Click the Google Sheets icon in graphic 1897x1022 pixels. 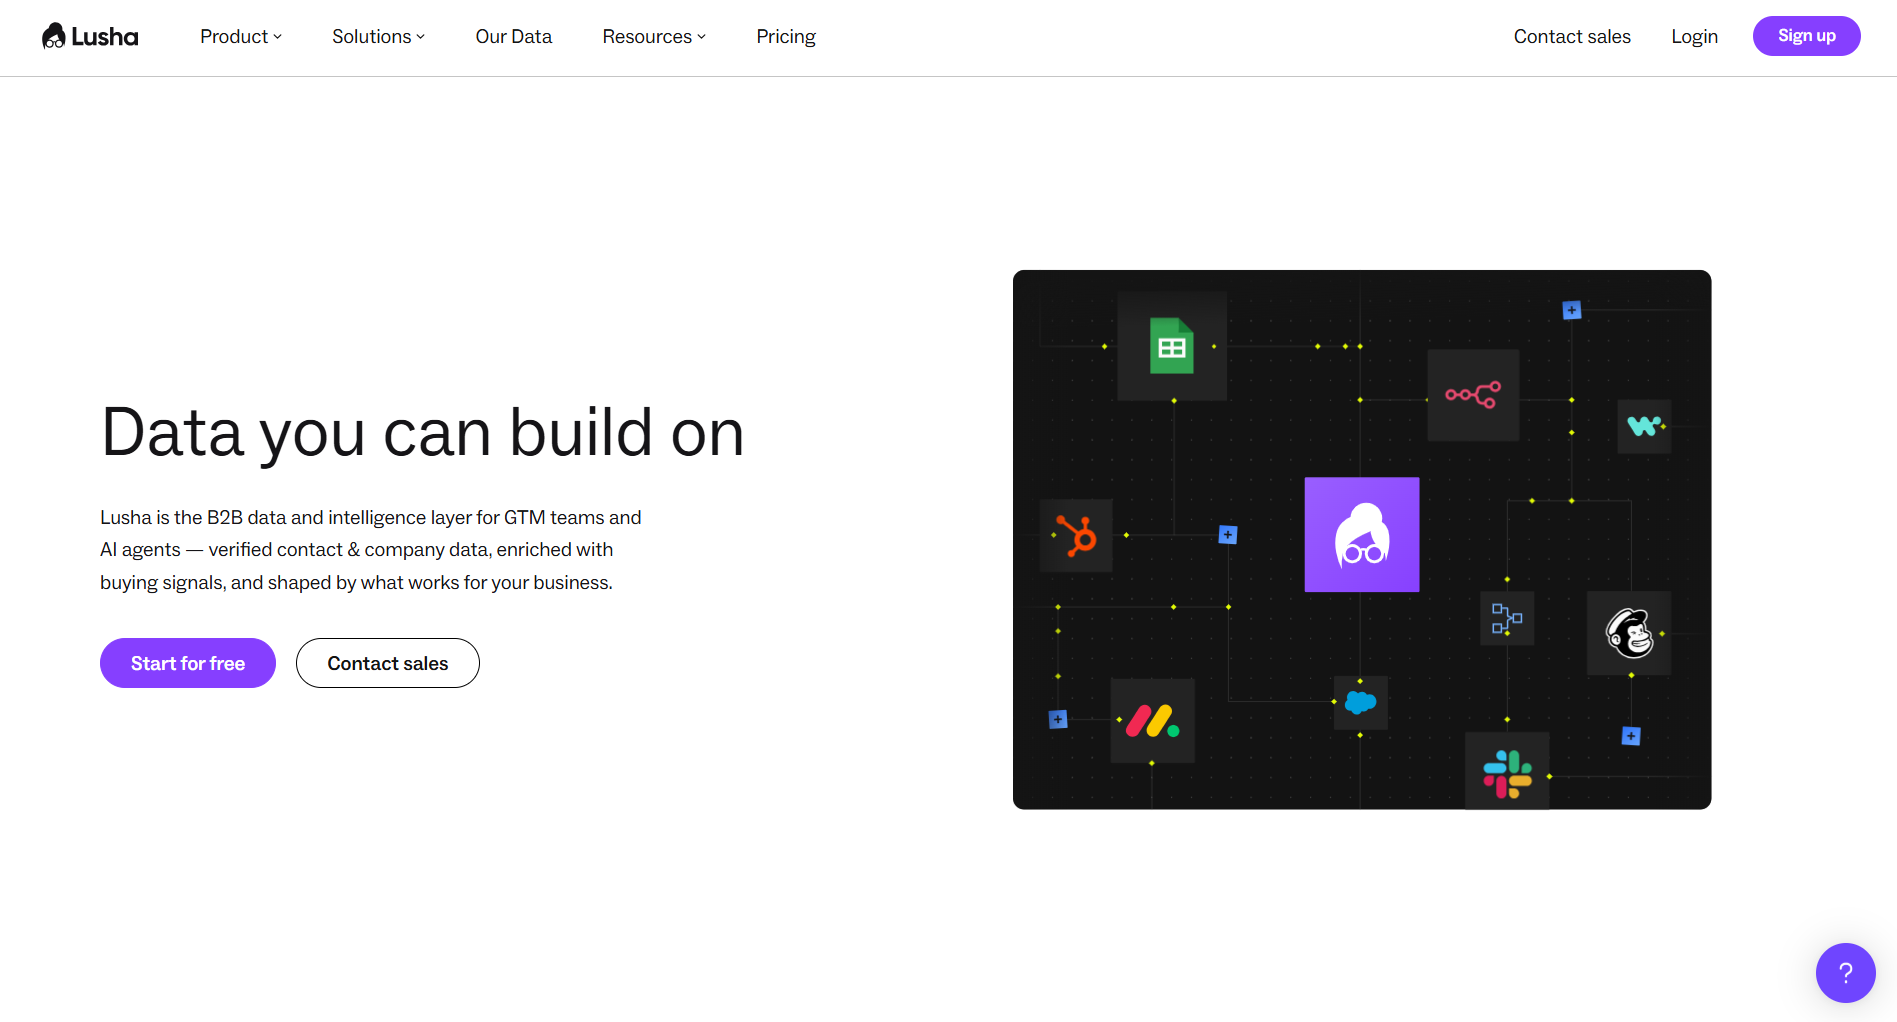click(x=1172, y=346)
